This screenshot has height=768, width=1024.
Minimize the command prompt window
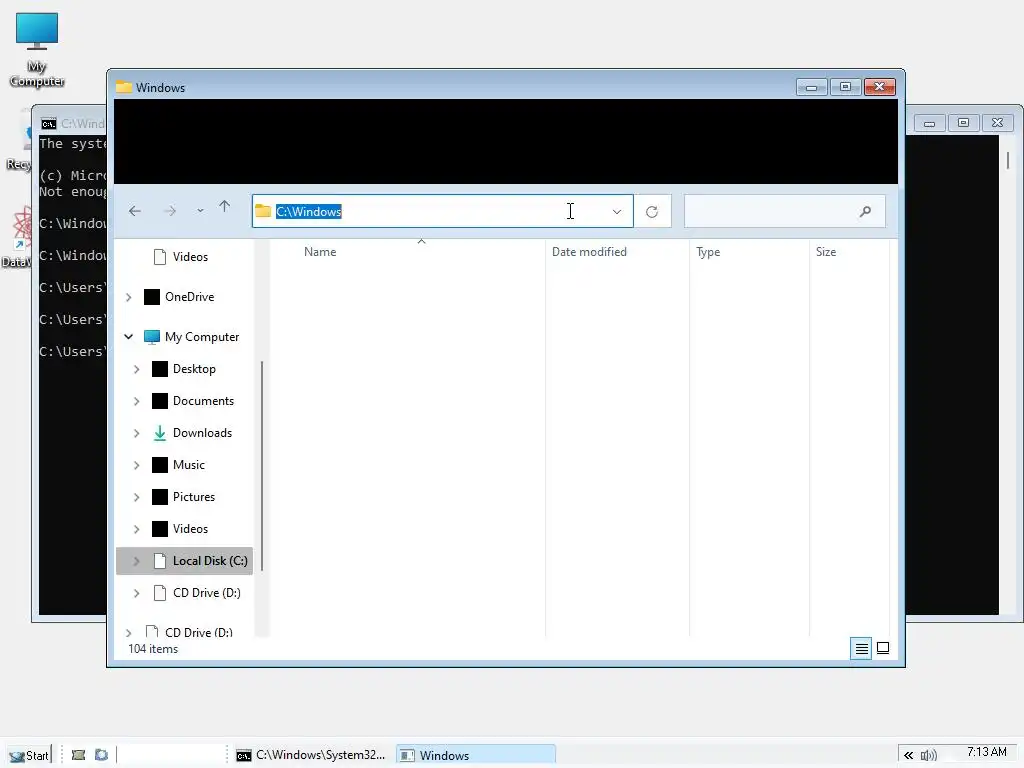click(929, 123)
